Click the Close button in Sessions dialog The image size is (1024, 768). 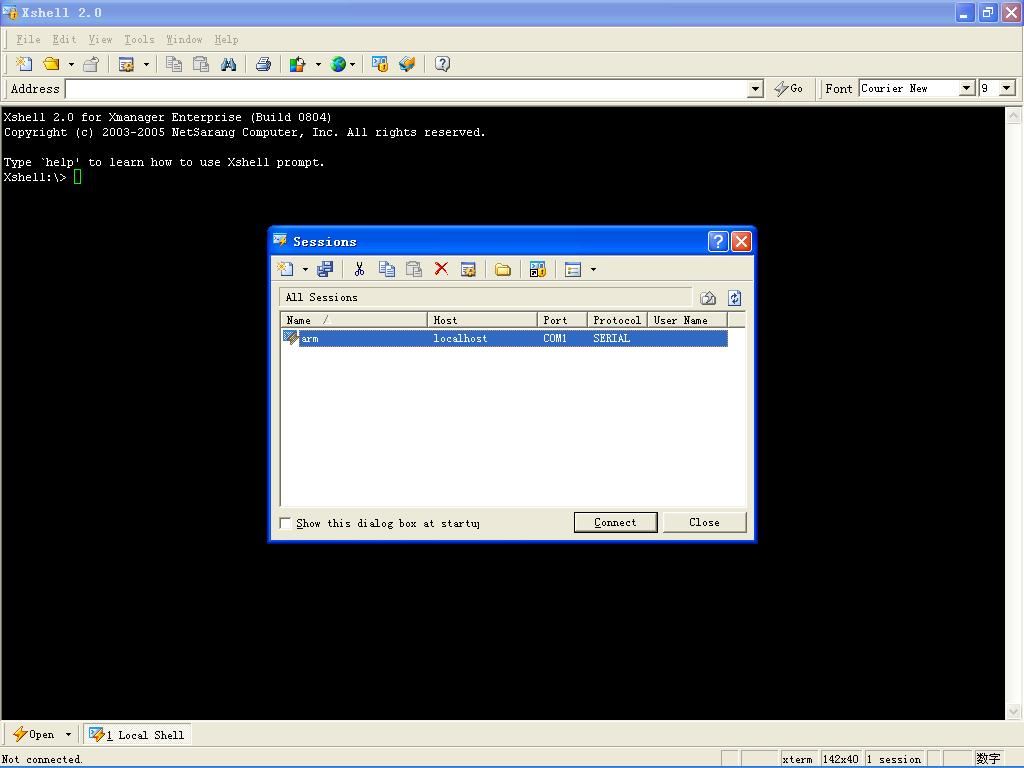pyautogui.click(x=704, y=522)
